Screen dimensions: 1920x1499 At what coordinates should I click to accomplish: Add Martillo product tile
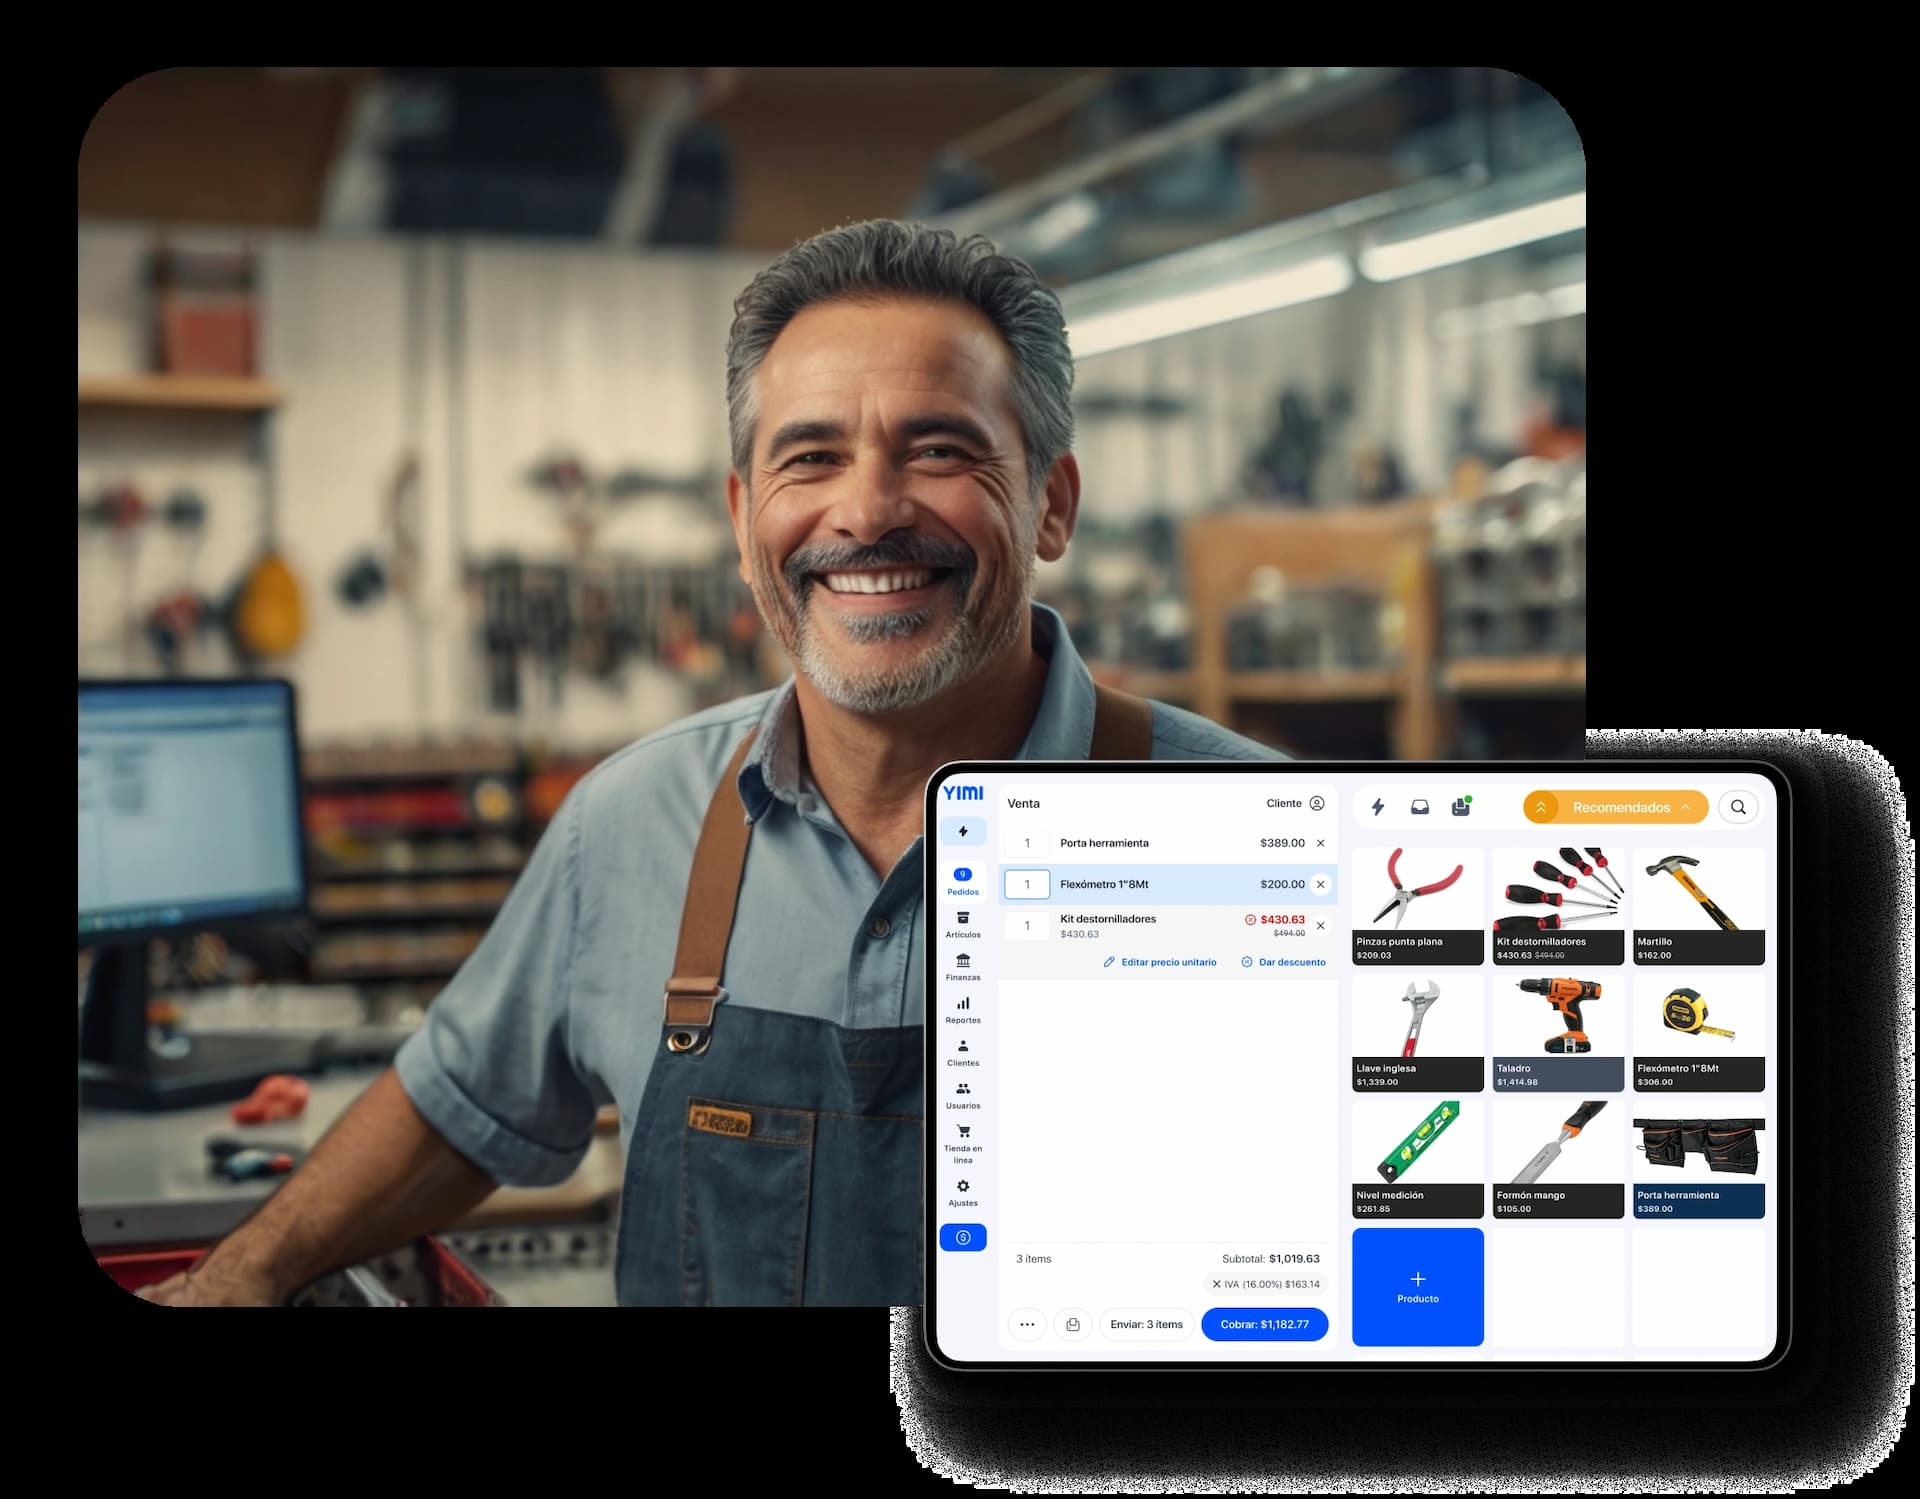[1699, 906]
